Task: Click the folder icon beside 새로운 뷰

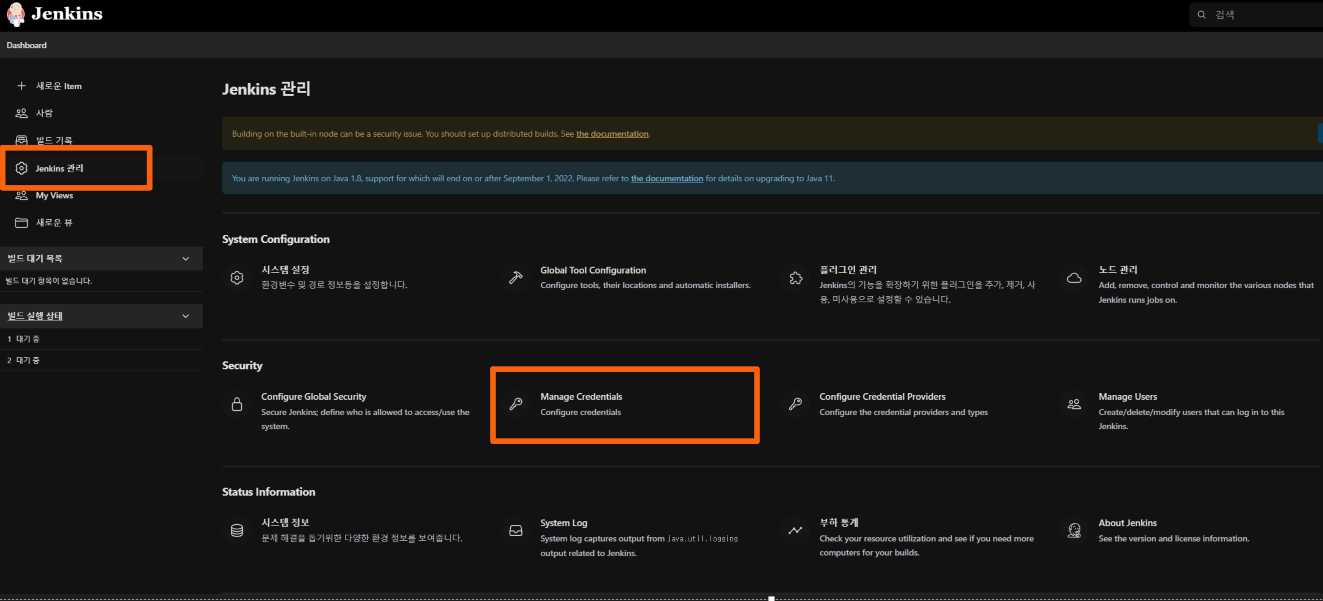Action: [22, 222]
